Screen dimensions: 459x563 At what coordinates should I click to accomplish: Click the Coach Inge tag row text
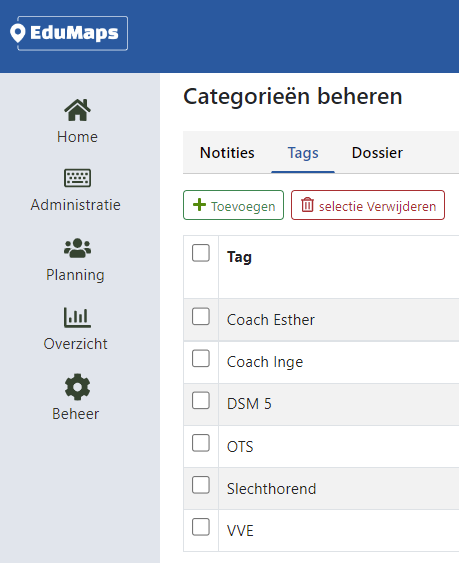[x=265, y=362]
